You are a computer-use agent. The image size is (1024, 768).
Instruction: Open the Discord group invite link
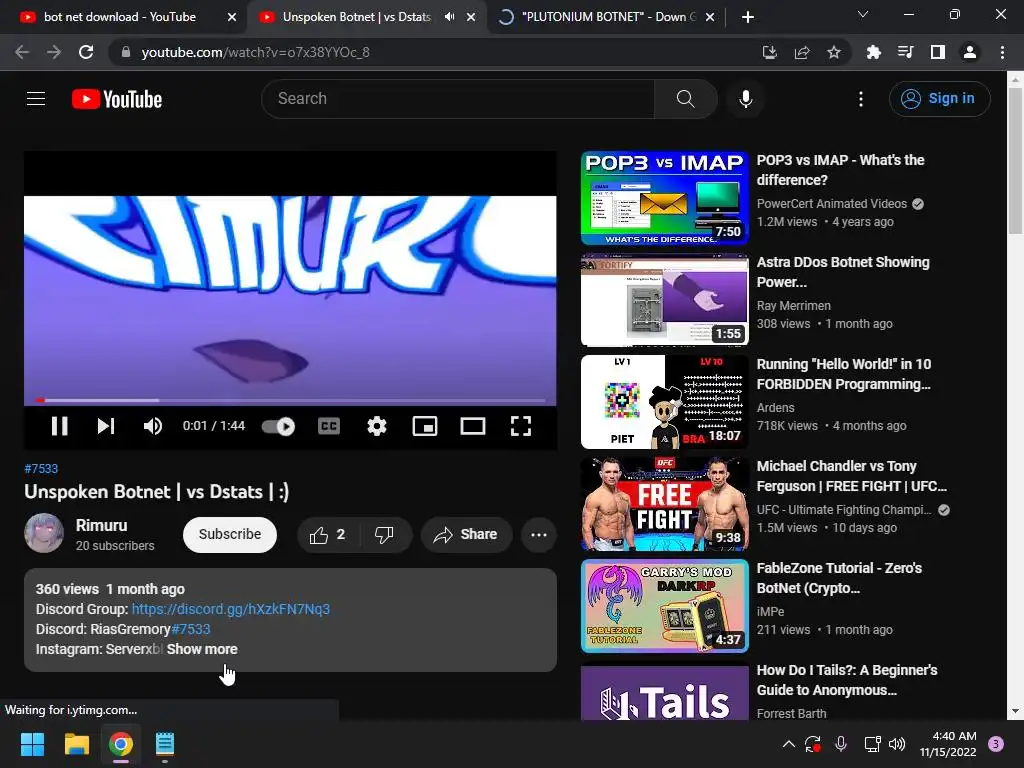(x=231, y=609)
